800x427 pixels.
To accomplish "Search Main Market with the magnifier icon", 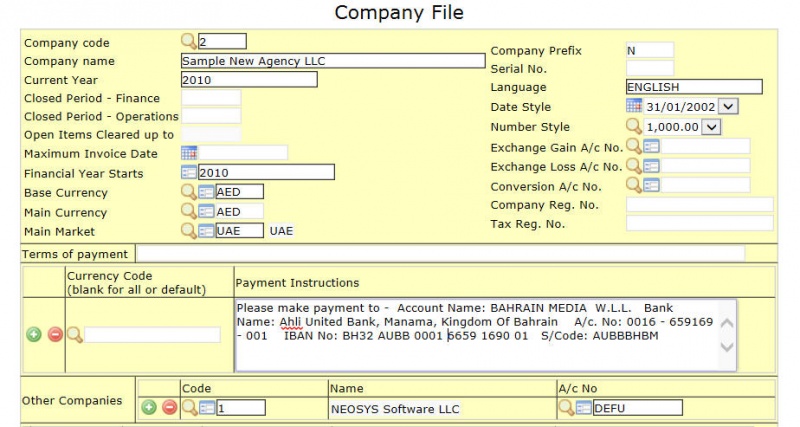I will coord(189,231).
